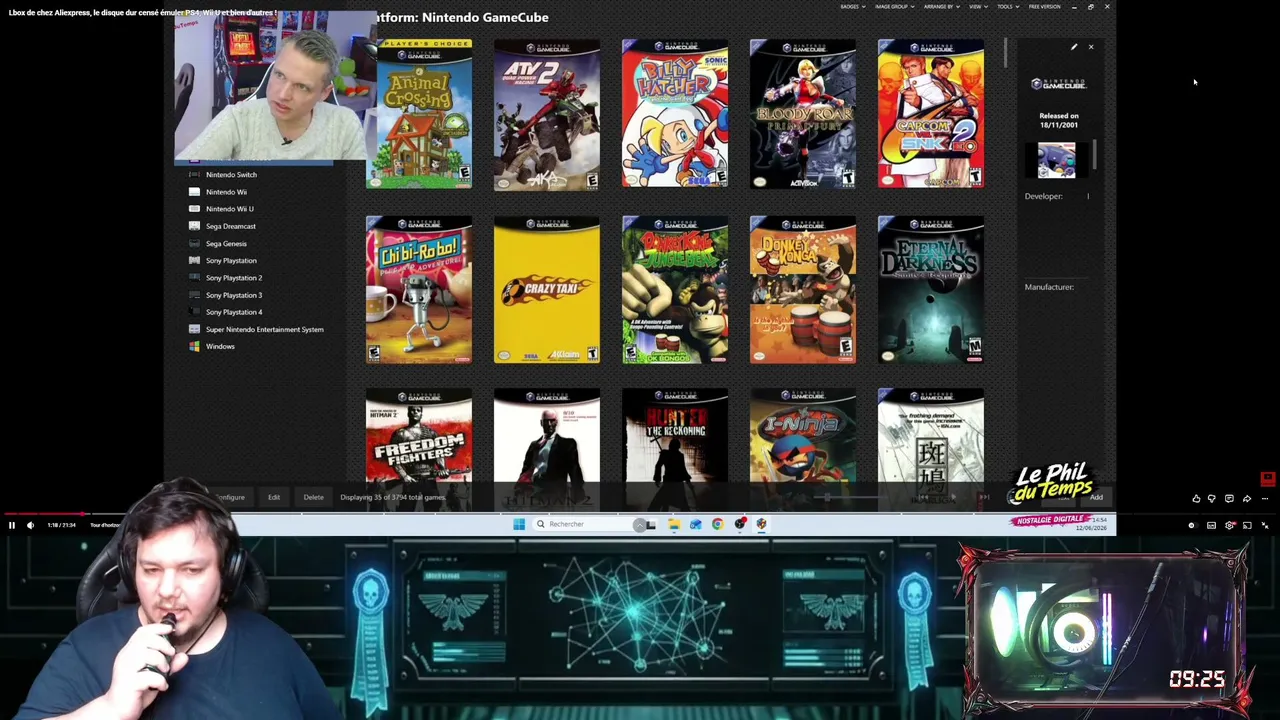Share the video via arrow icon

[1247, 498]
